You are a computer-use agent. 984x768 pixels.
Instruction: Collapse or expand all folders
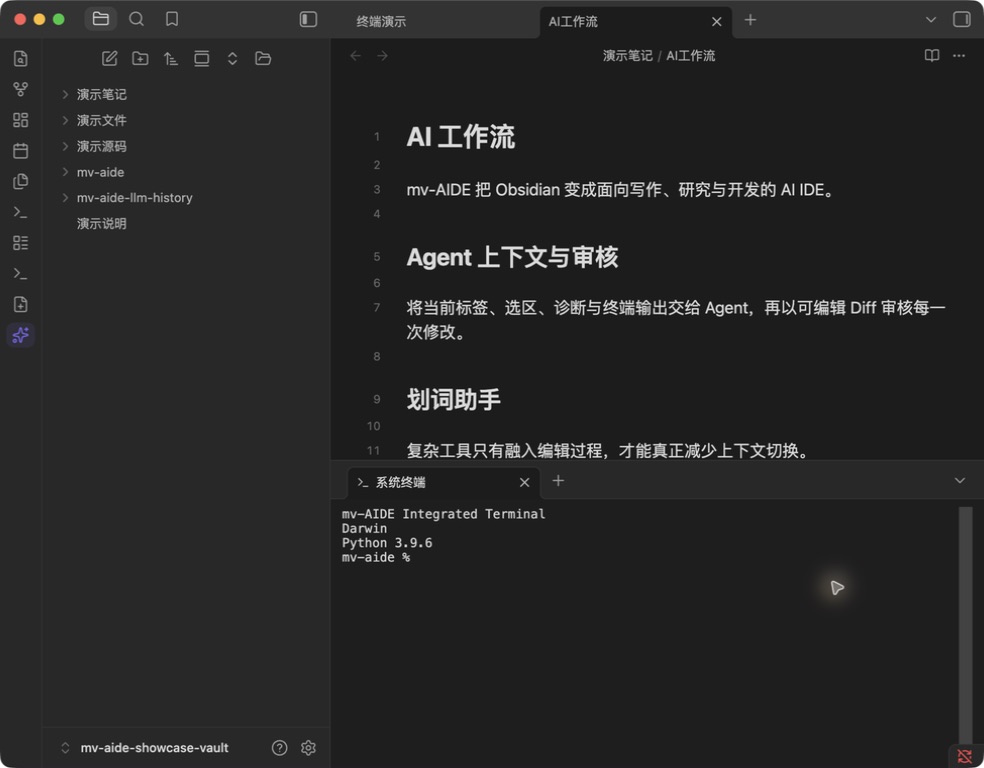click(232, 58)
